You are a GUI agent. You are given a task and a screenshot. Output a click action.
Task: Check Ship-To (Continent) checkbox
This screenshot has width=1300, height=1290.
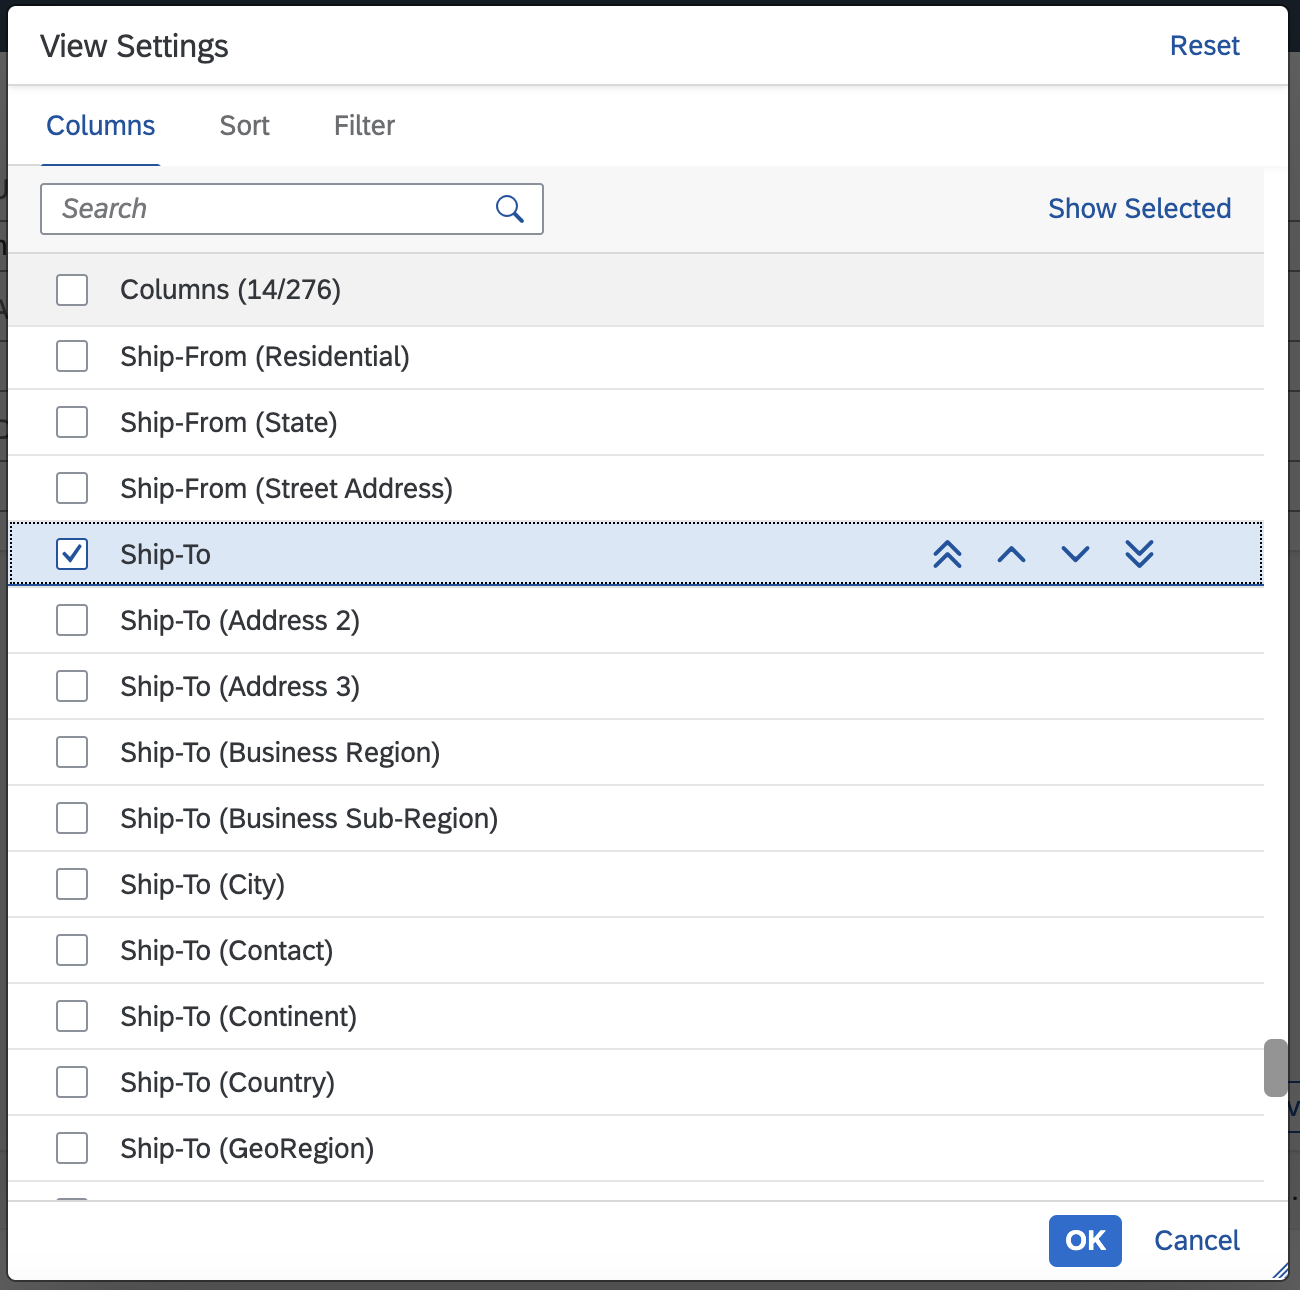click(72, 1016)
